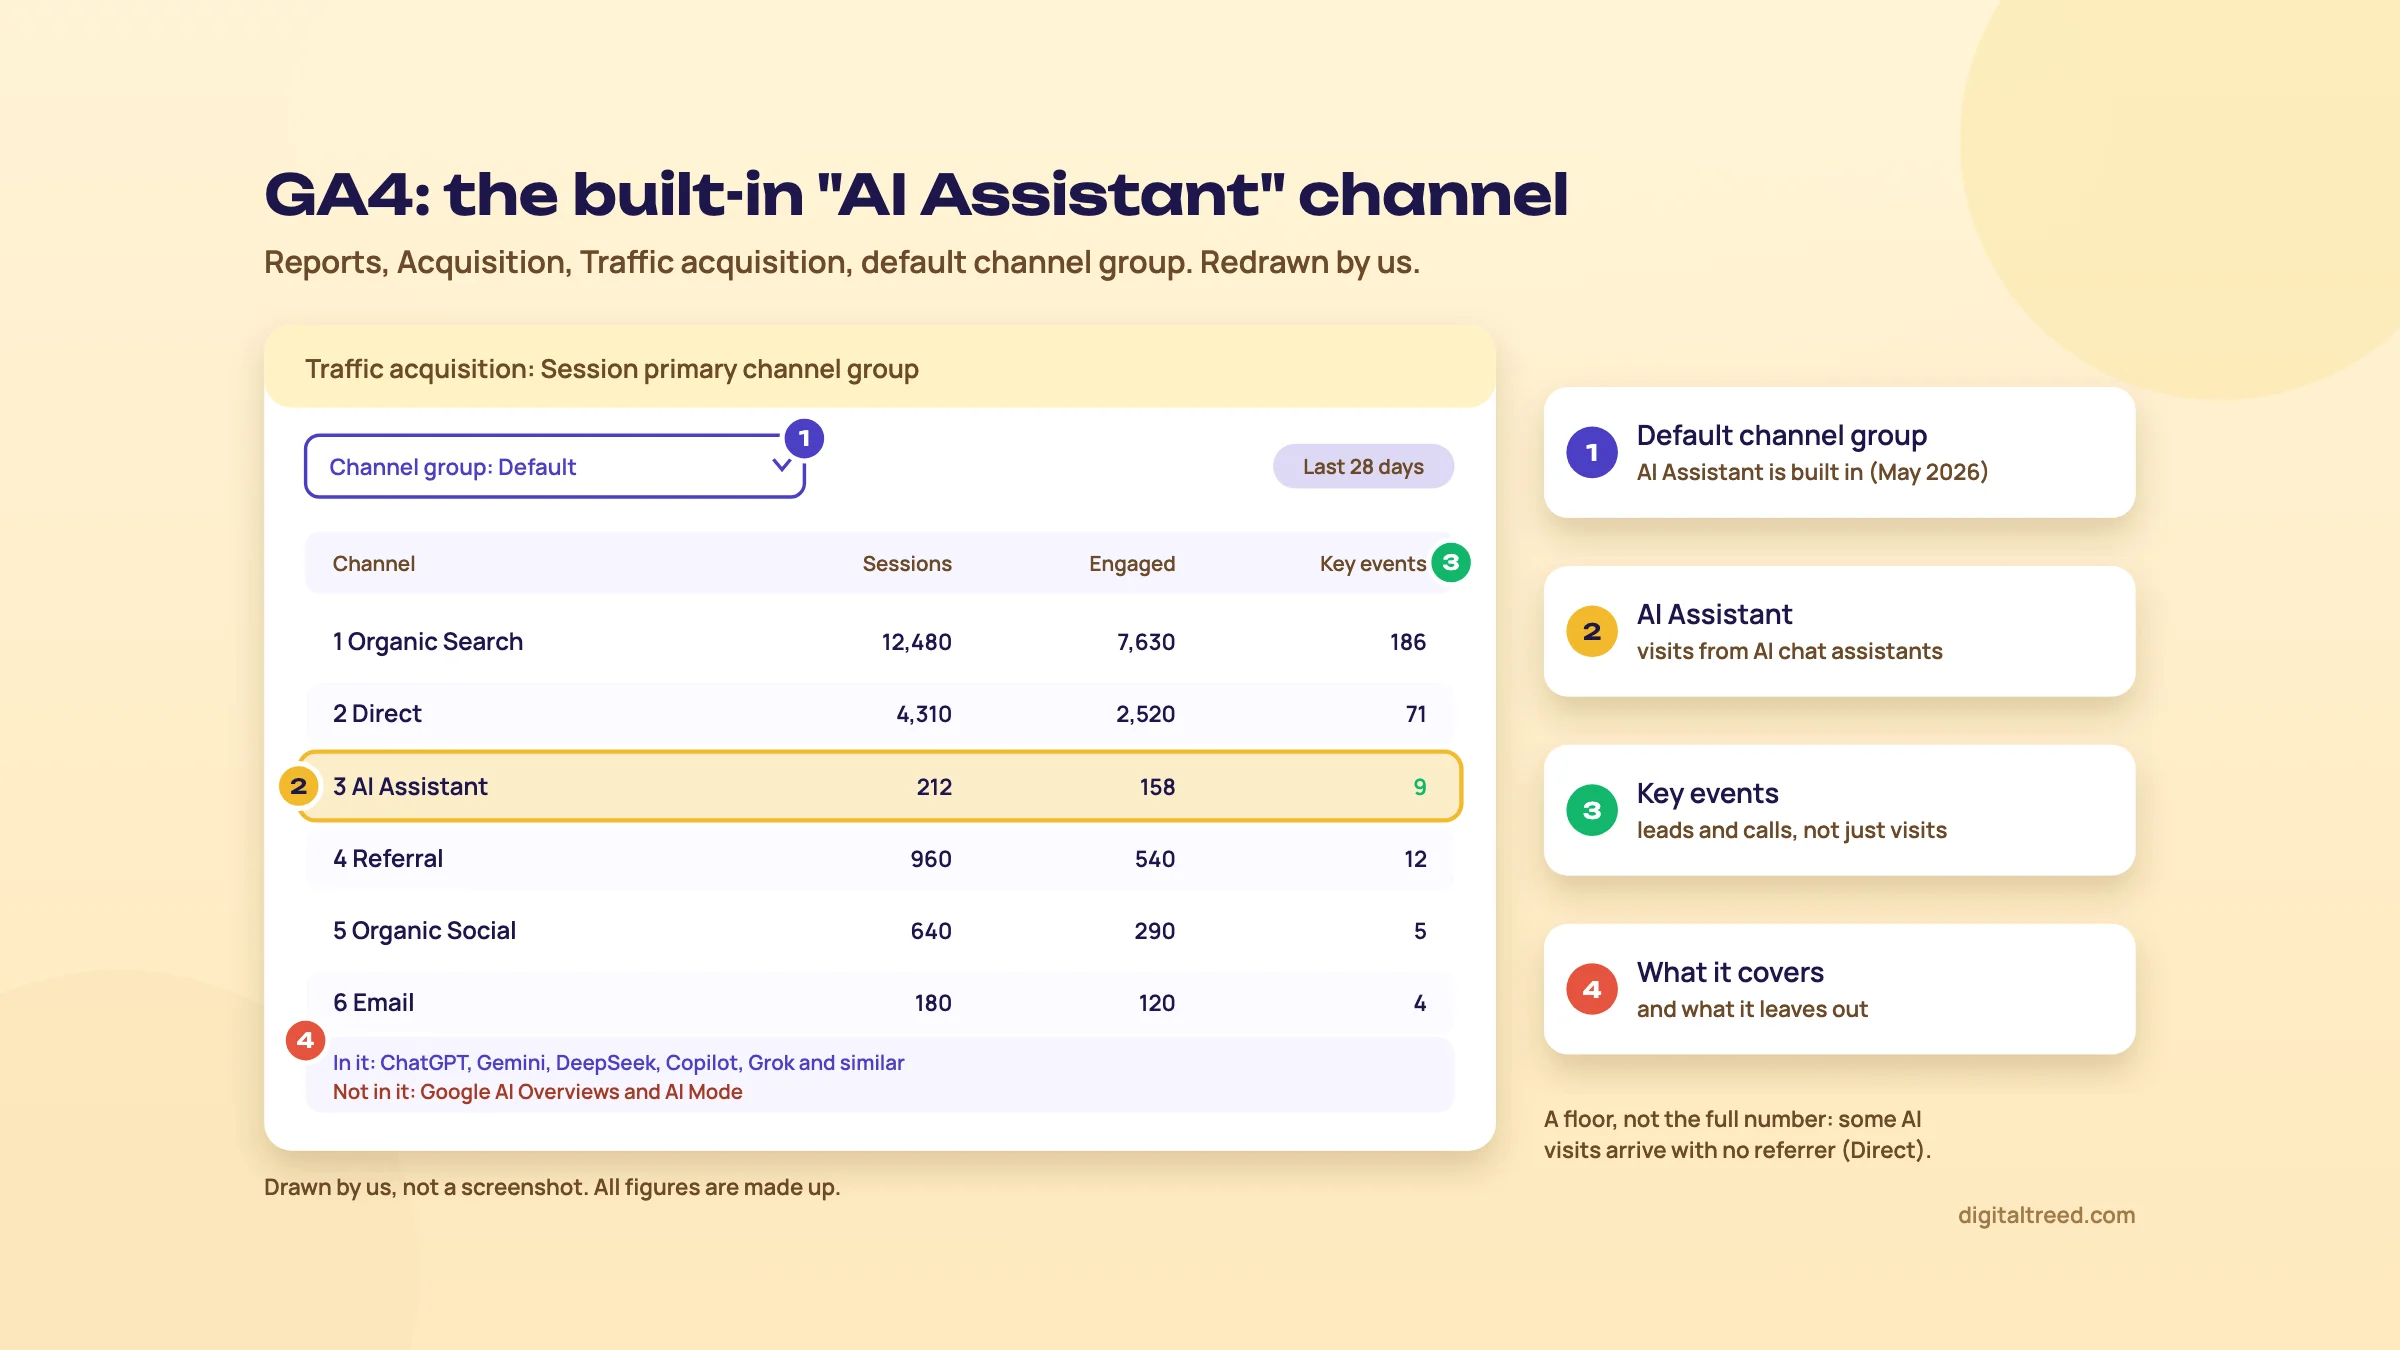Click the What it covers legend card heading
The image size is (2400, 1350).
[1730, 972]
